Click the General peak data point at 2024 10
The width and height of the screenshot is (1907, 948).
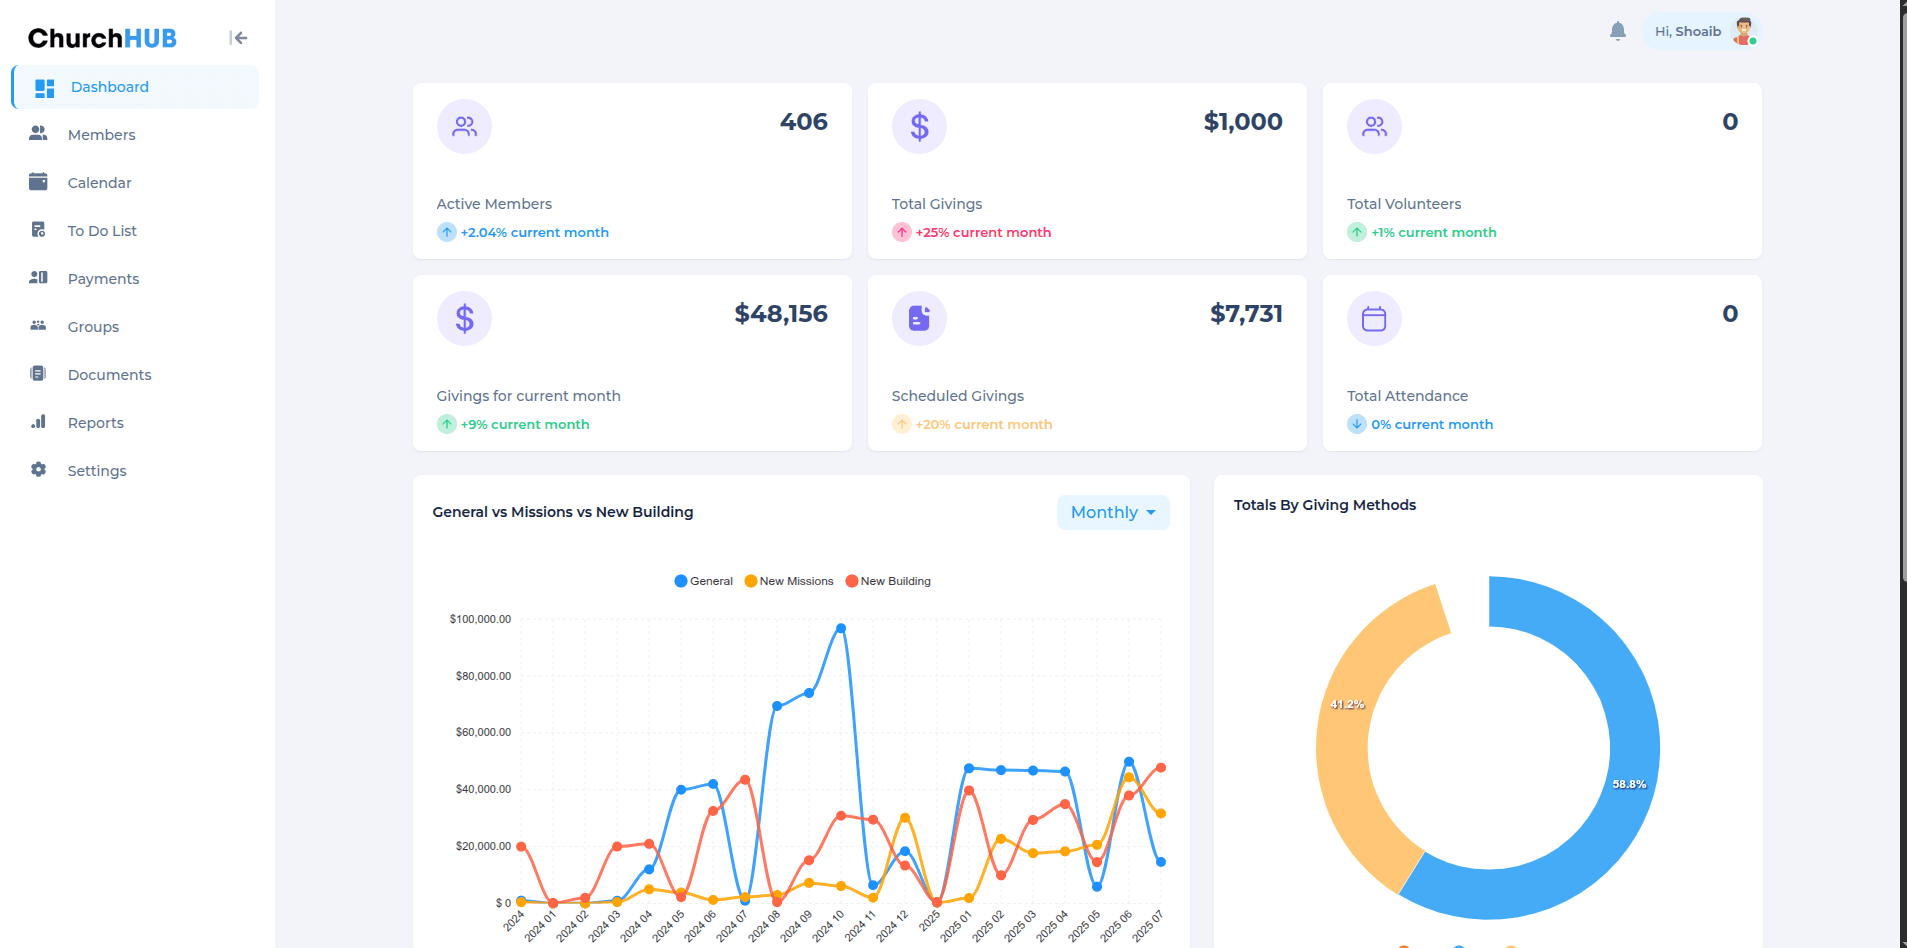point(841,629)
